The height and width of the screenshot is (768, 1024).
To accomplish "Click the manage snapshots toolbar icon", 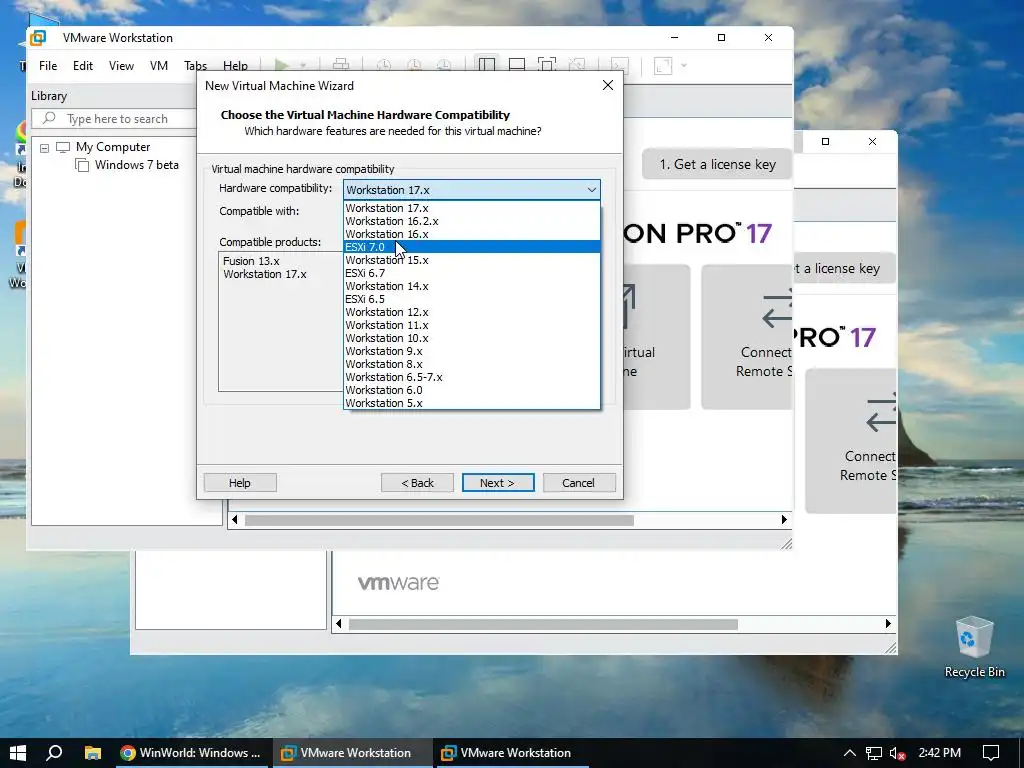I will click(444, 65).
